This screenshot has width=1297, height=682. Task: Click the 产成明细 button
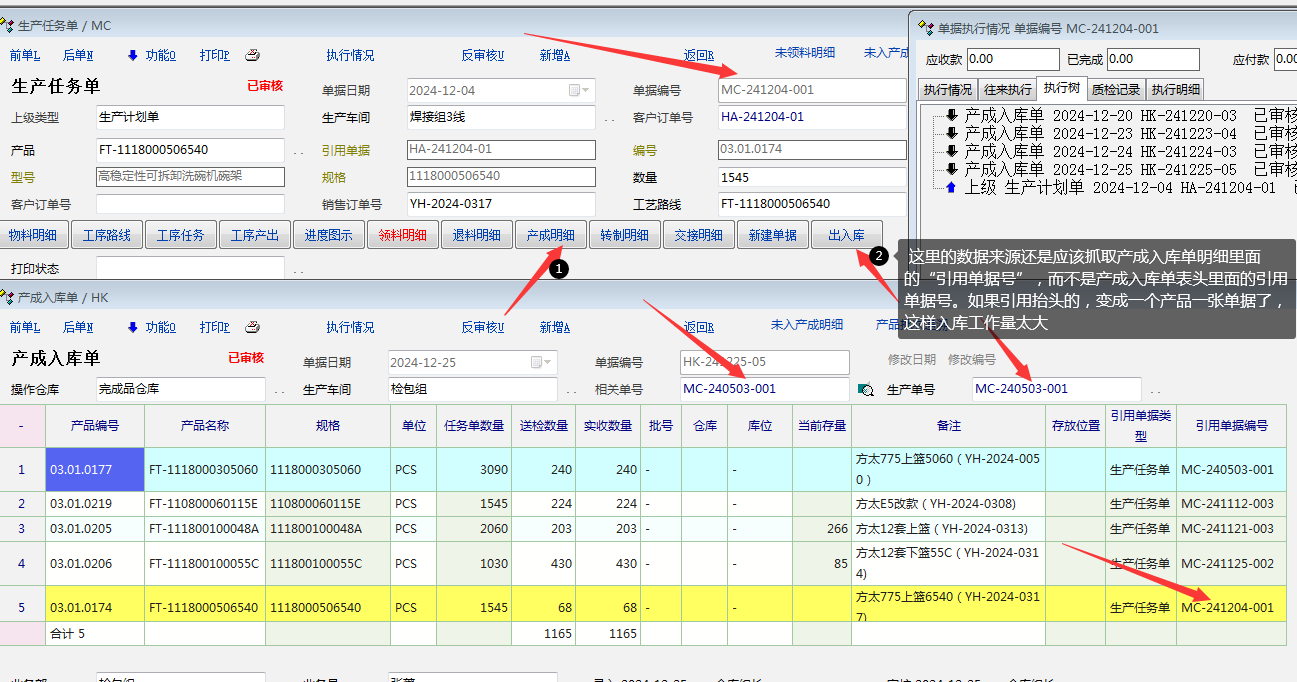click(x=550, y=235)
